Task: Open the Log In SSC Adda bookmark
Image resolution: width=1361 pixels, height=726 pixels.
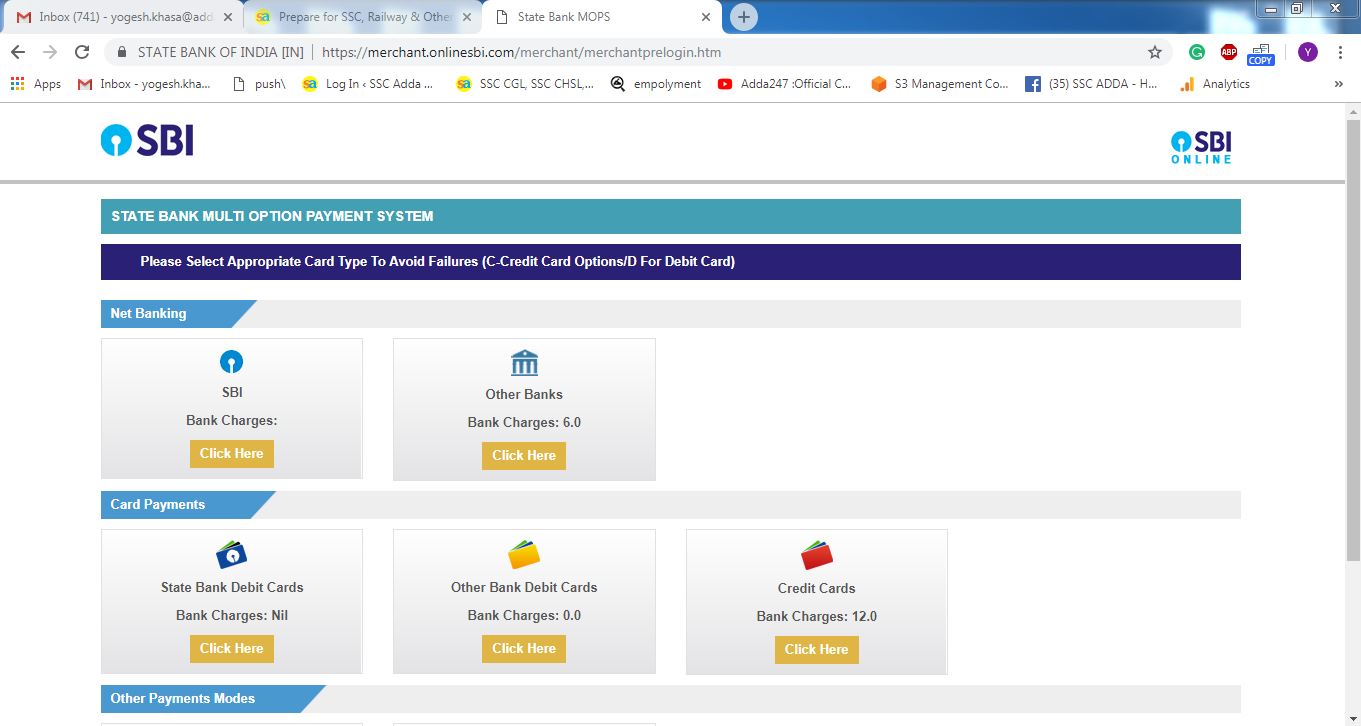Action: coord(368,84)
